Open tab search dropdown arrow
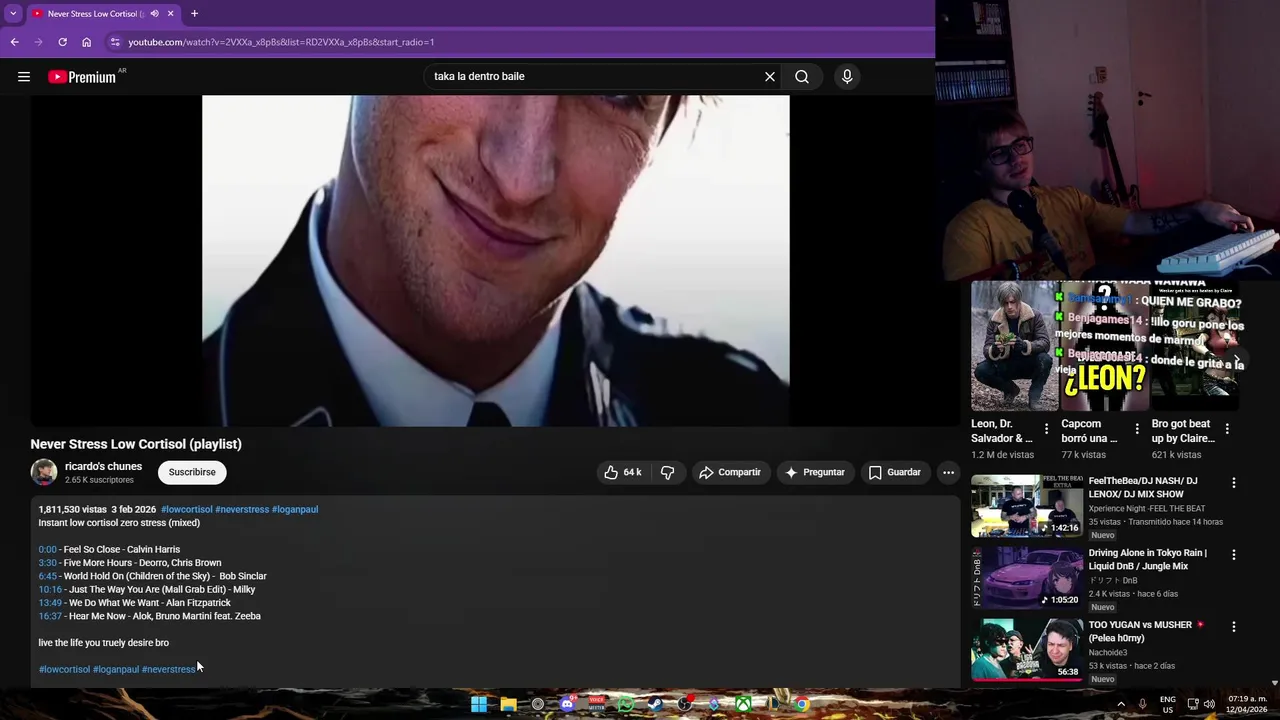Screen dimensions: 1280x720 click(x=13, y=14)
